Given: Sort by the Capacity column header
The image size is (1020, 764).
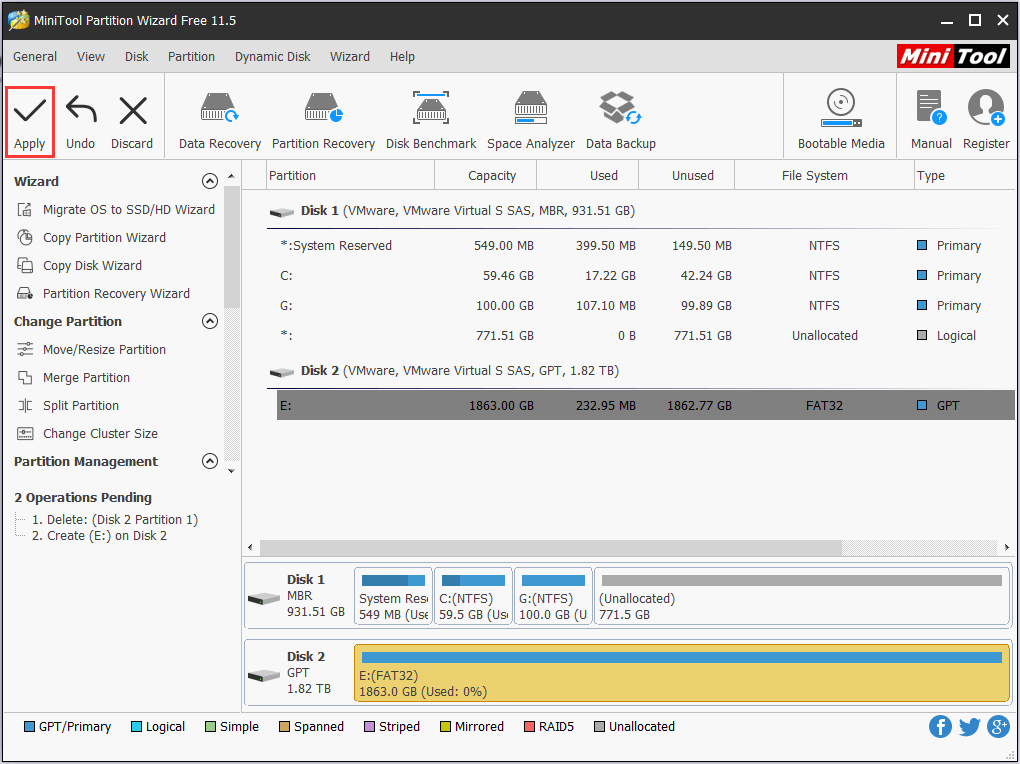Looking at the screenshot, I should [x=485, y=176].
